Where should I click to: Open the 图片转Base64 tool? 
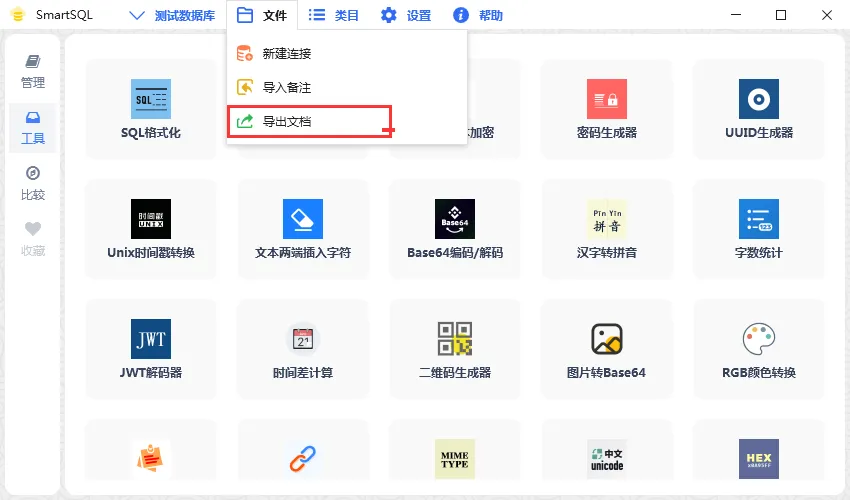coord(607,349)
